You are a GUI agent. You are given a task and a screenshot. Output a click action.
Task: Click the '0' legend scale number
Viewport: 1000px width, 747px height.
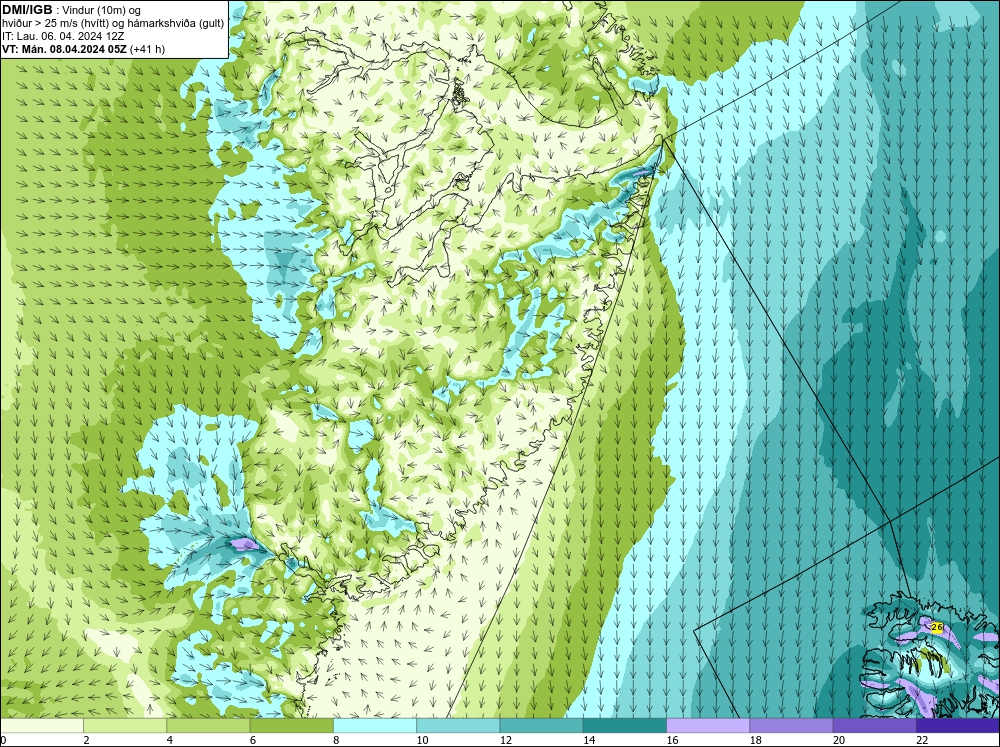tap(3, 740)
